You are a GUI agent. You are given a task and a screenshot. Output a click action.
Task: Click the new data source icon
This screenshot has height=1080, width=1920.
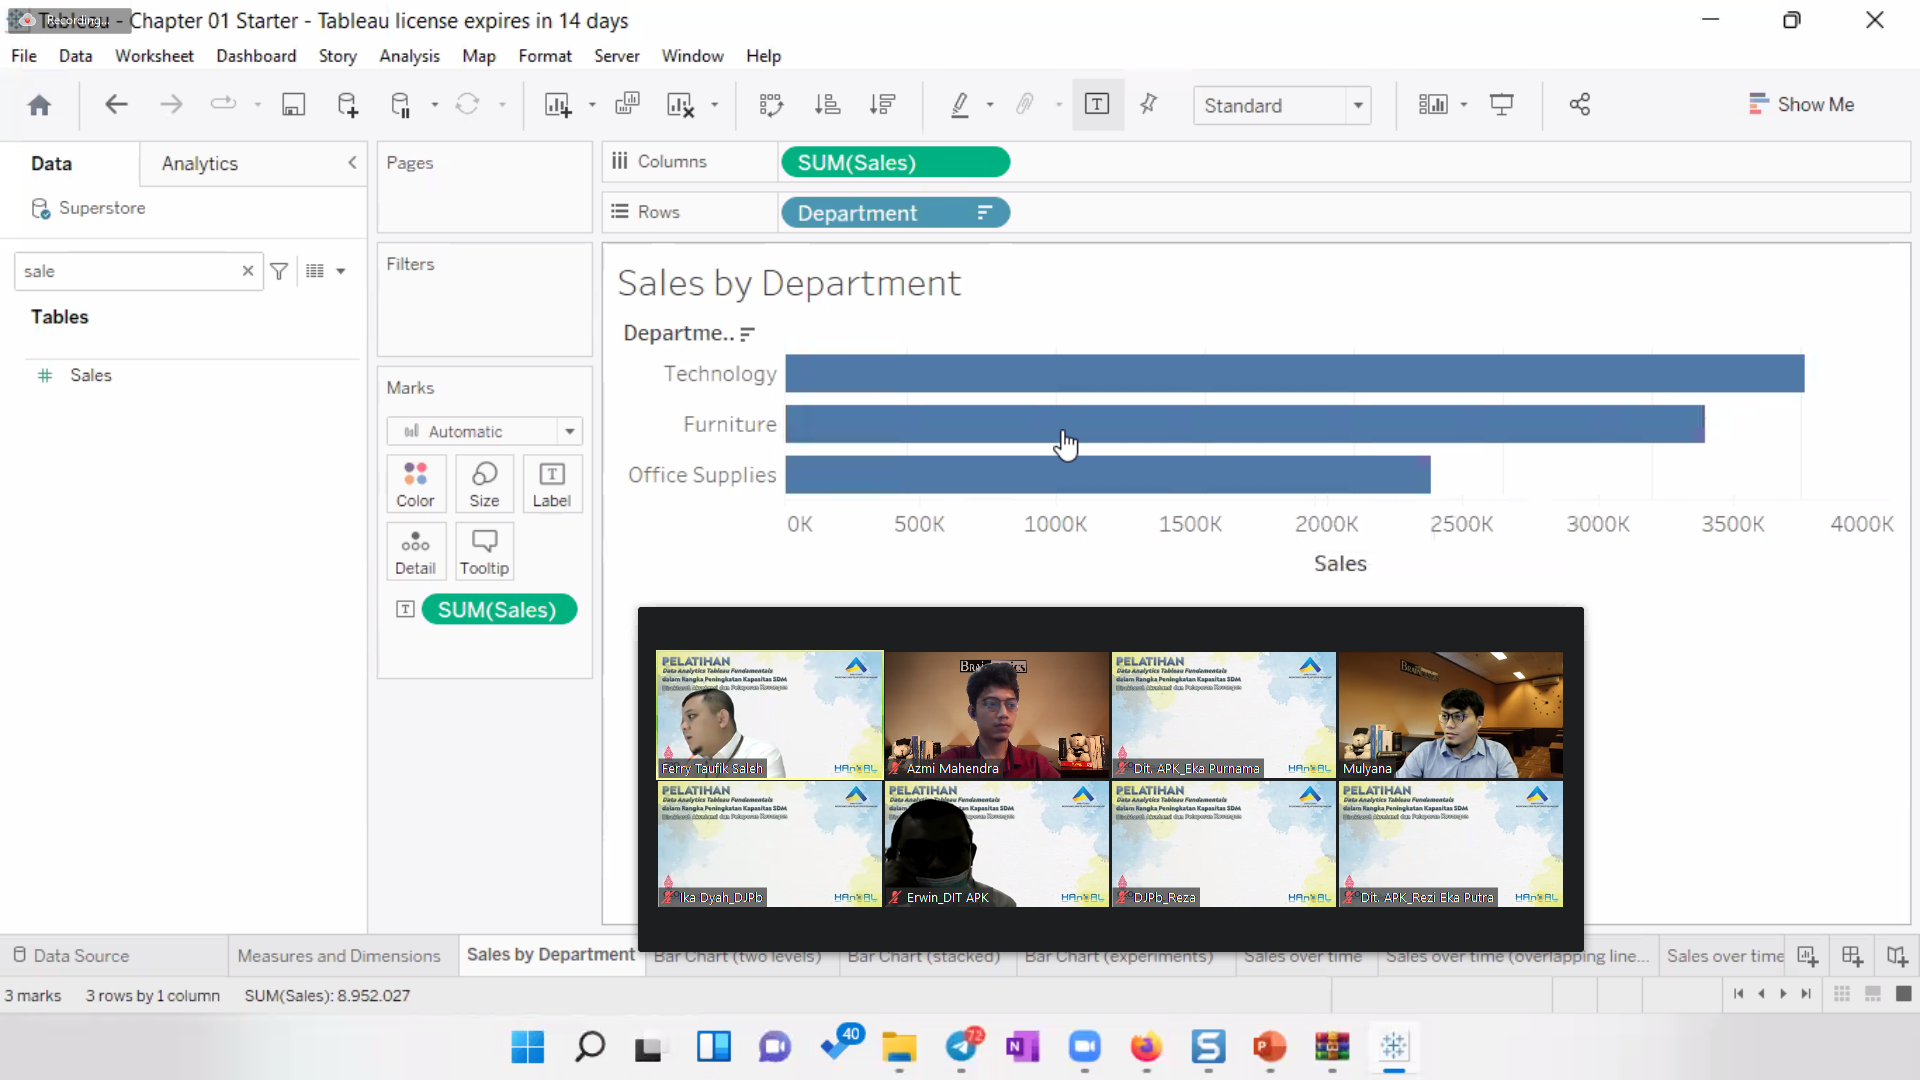pos(347,105)
